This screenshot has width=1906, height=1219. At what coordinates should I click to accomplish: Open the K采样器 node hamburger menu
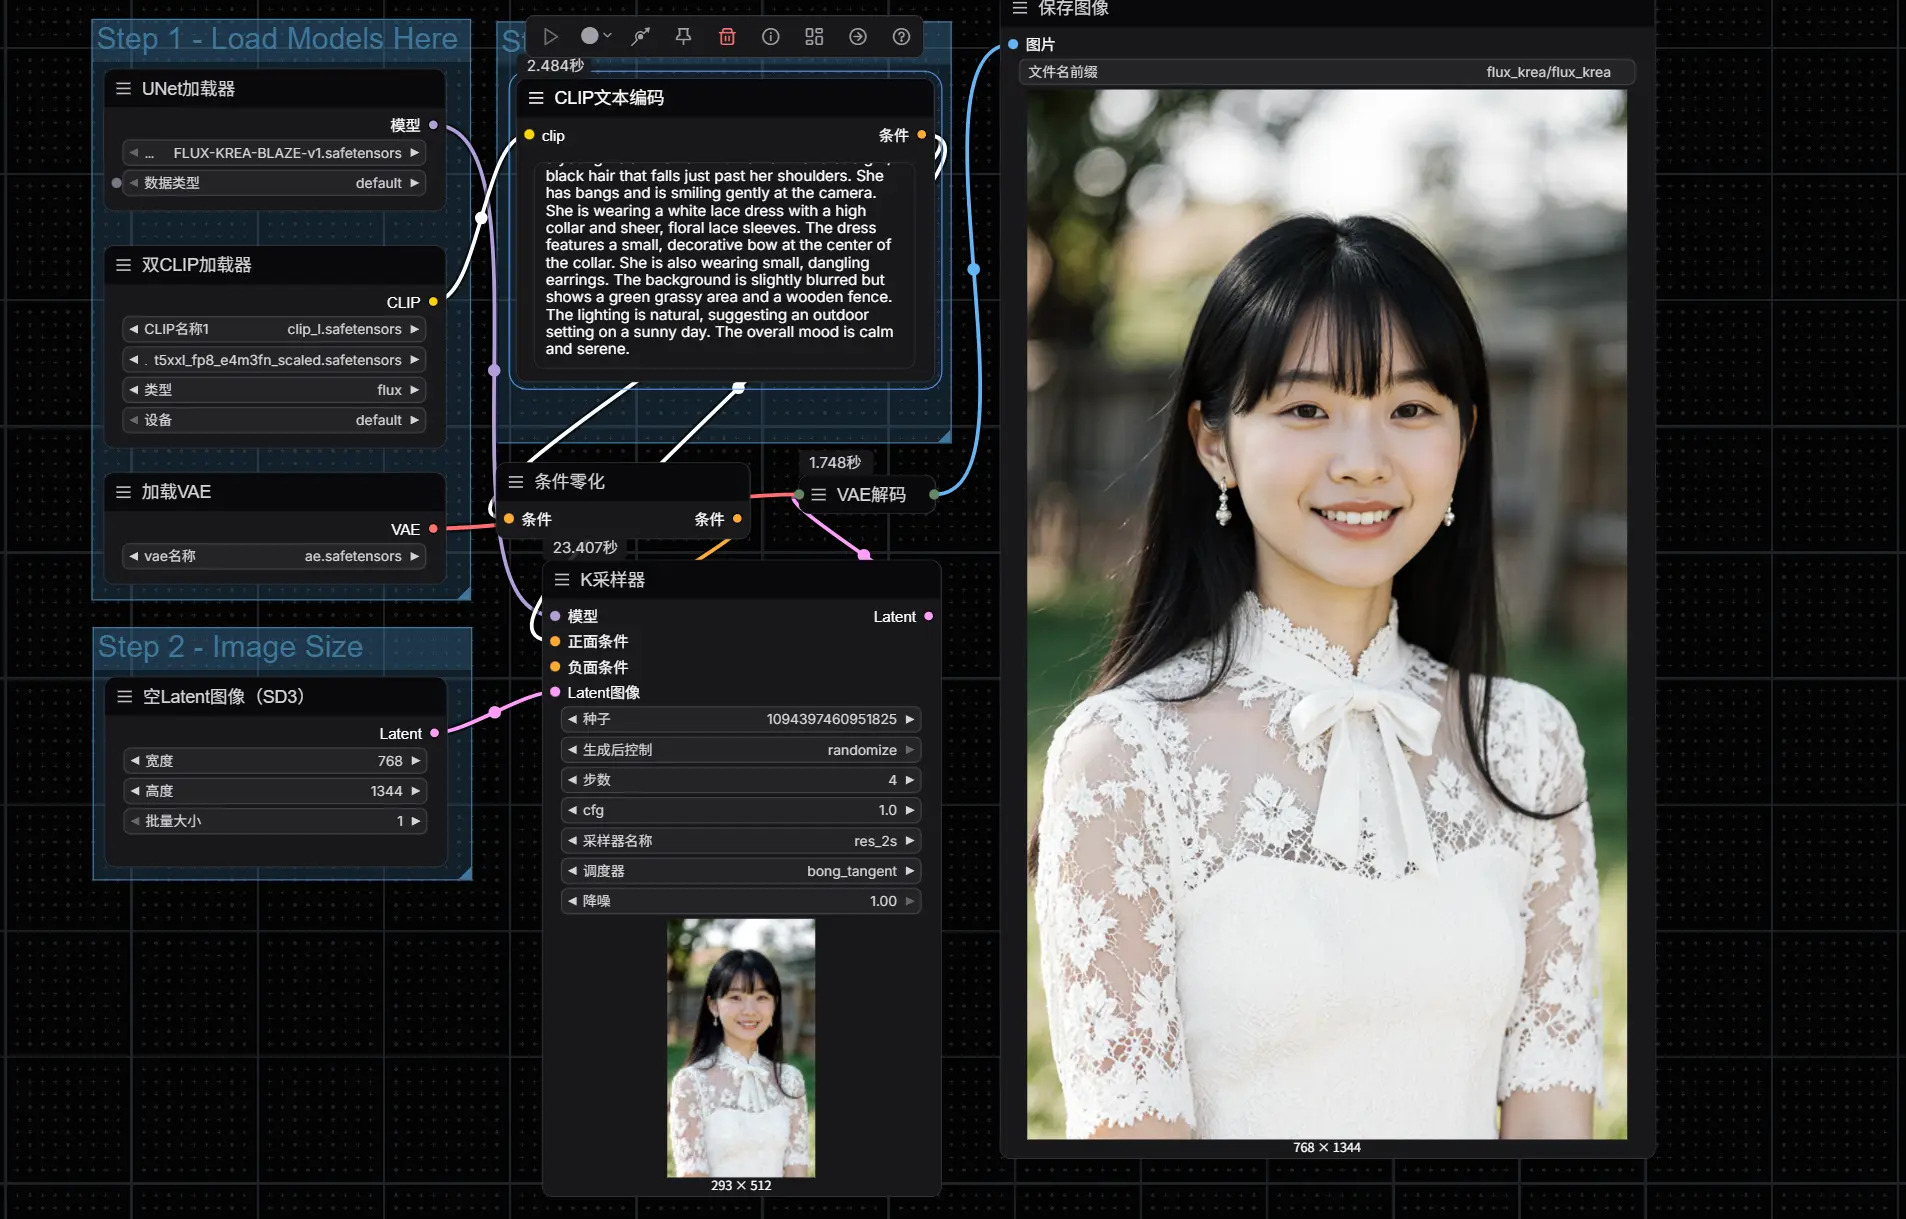[562, 580]
